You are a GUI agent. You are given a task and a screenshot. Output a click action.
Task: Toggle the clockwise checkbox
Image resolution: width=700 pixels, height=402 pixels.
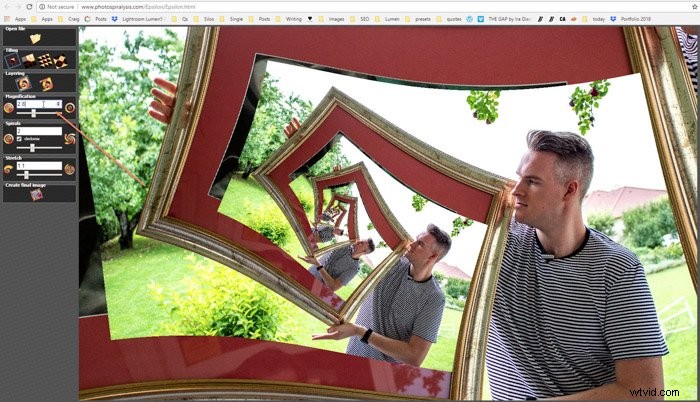point(19,139)
